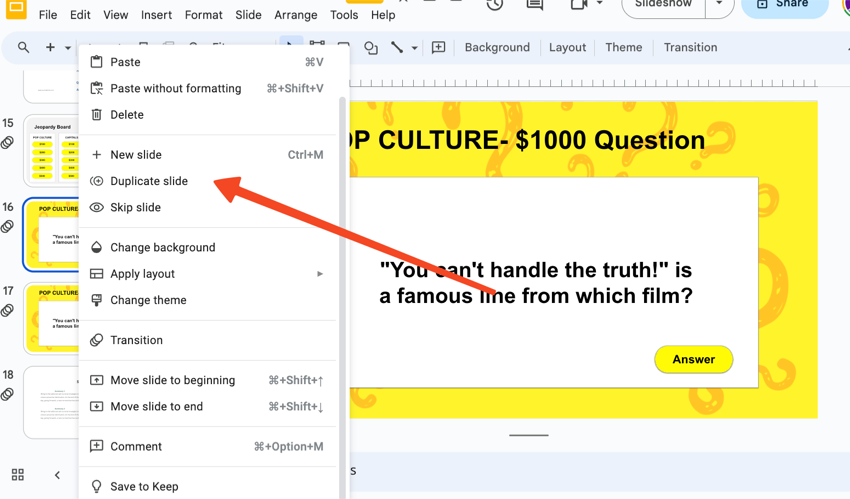Viewport: 850px width, 499px height.
Task: Click the new slide plus icon
Action: (50, 48)
